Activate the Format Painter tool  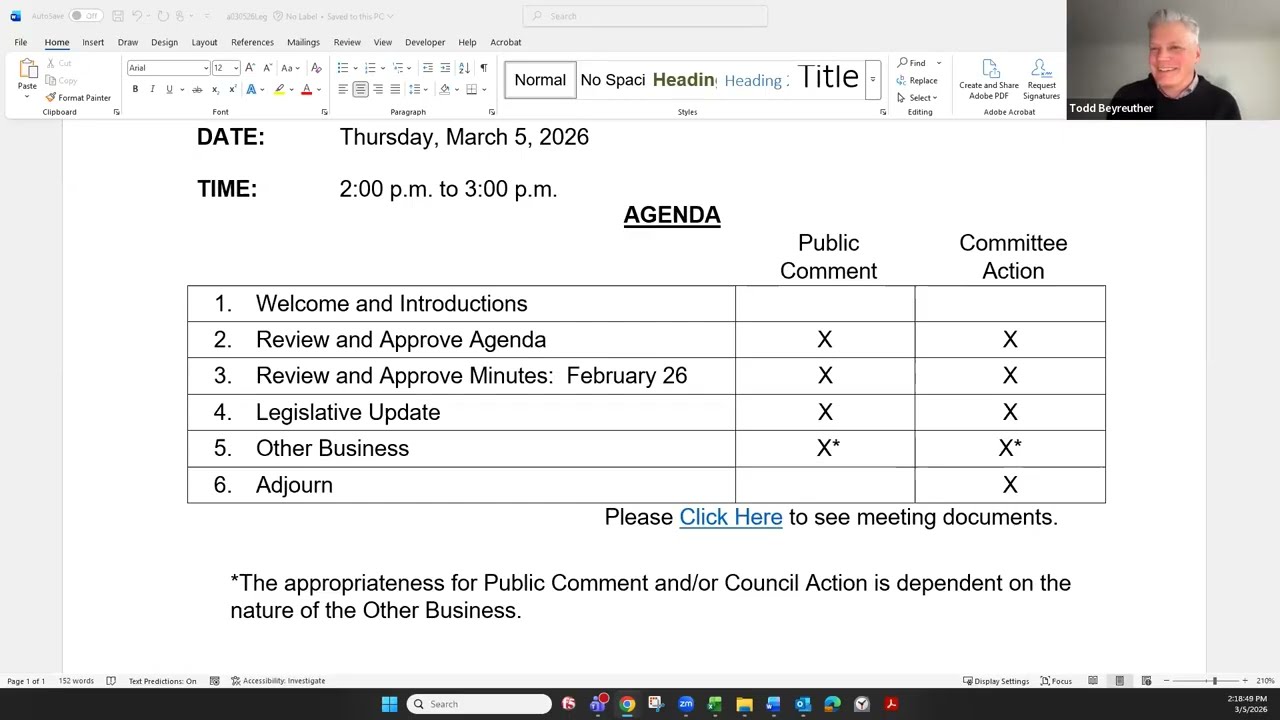point(77,98)
